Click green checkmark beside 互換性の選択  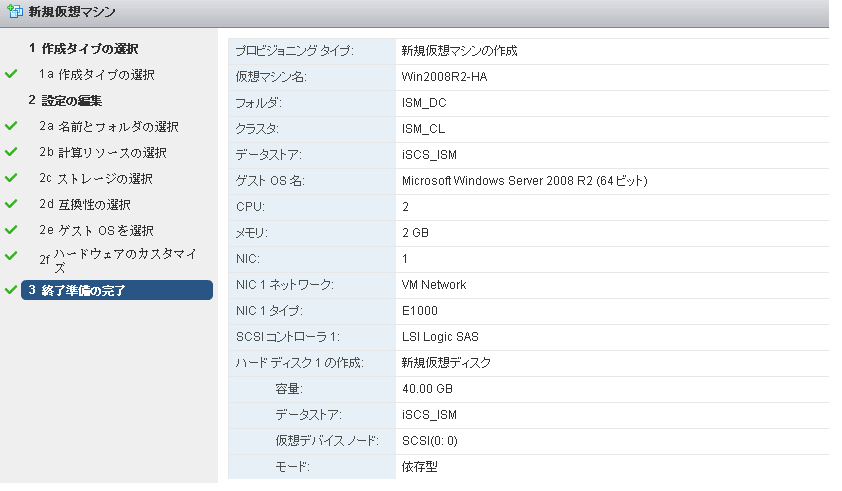click(11, 204)
